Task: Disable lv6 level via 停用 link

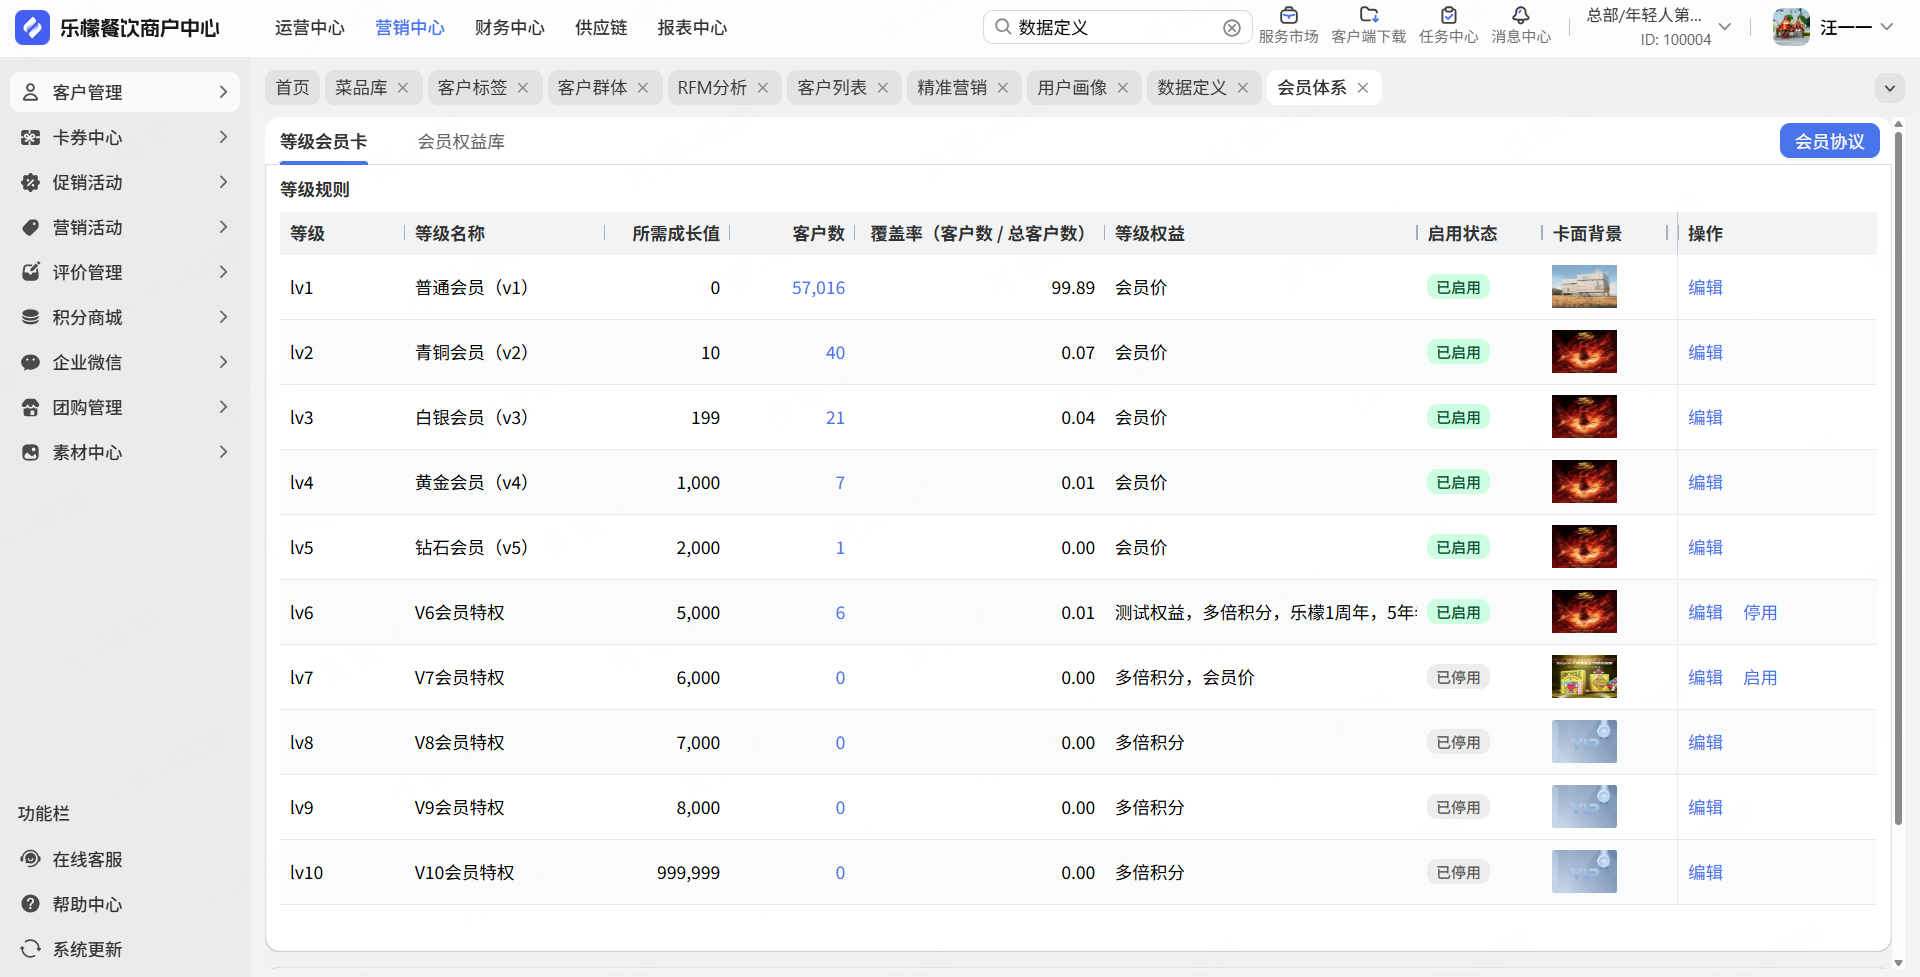Action: tap(1759, 612)
